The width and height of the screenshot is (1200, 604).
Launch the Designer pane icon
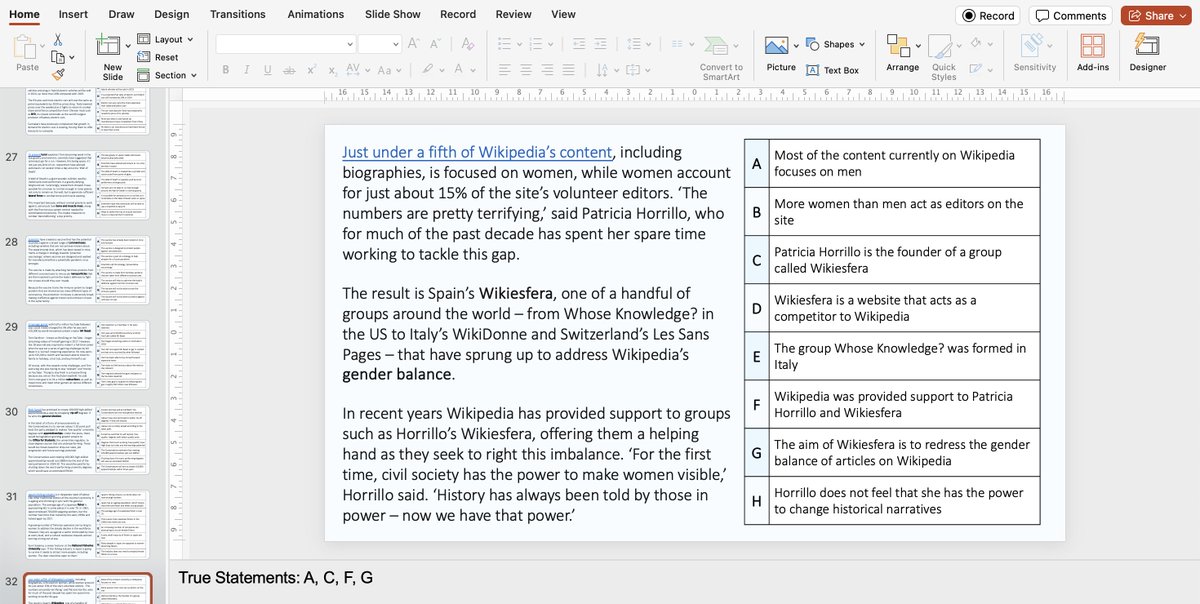1147,46
